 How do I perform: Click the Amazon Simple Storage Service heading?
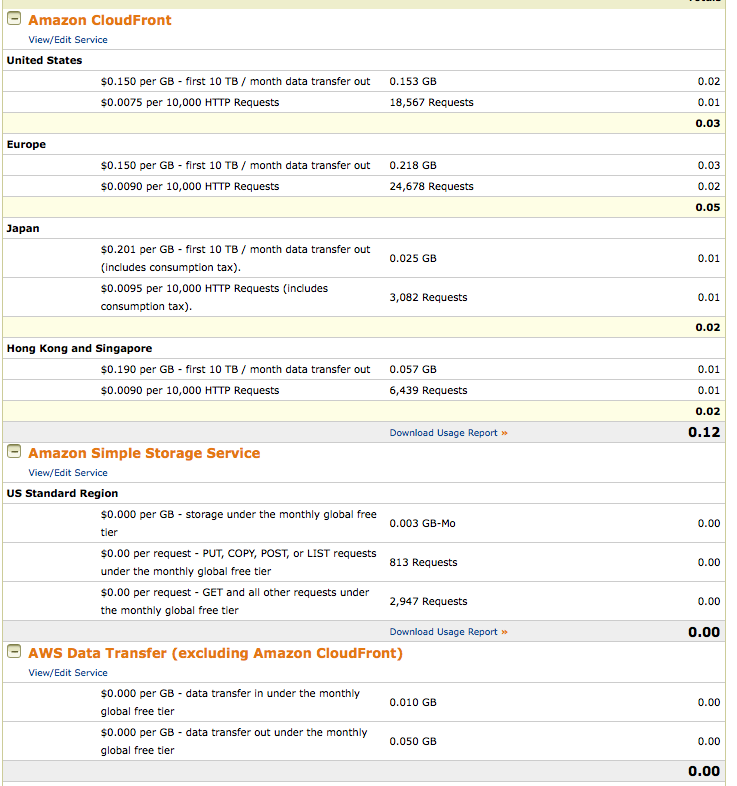(144, 453)
